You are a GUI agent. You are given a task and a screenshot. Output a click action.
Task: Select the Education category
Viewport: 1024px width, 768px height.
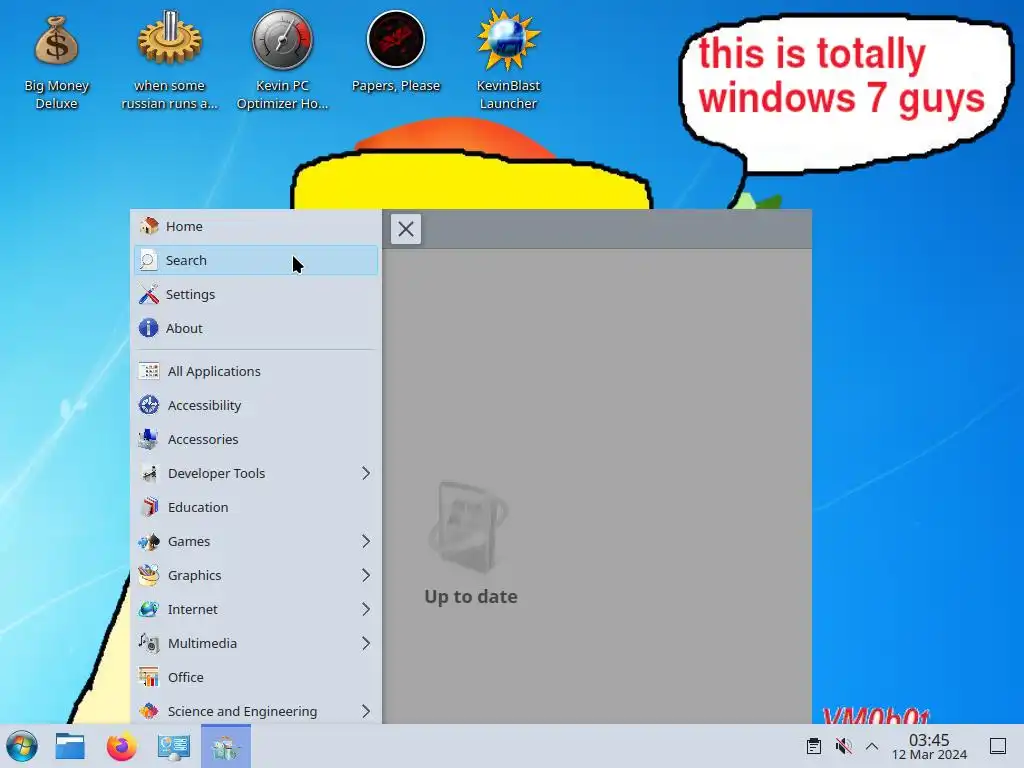(x=256, y=507)
